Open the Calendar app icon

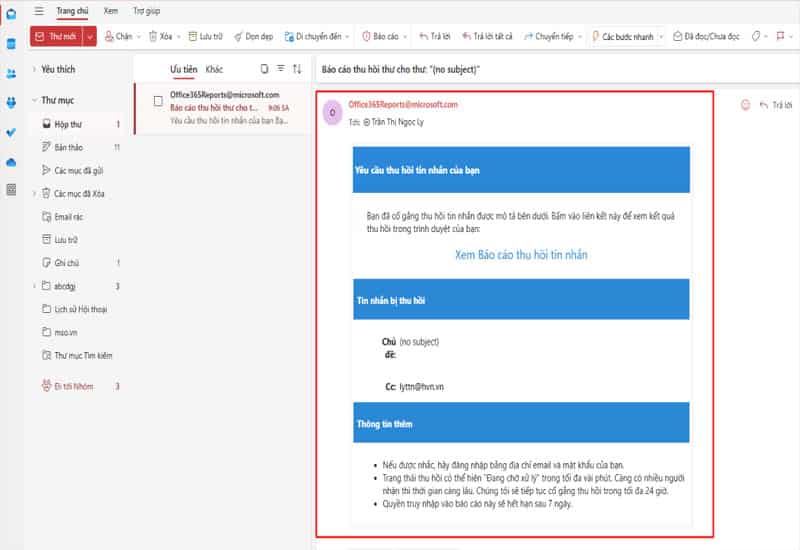click(11, 44)
